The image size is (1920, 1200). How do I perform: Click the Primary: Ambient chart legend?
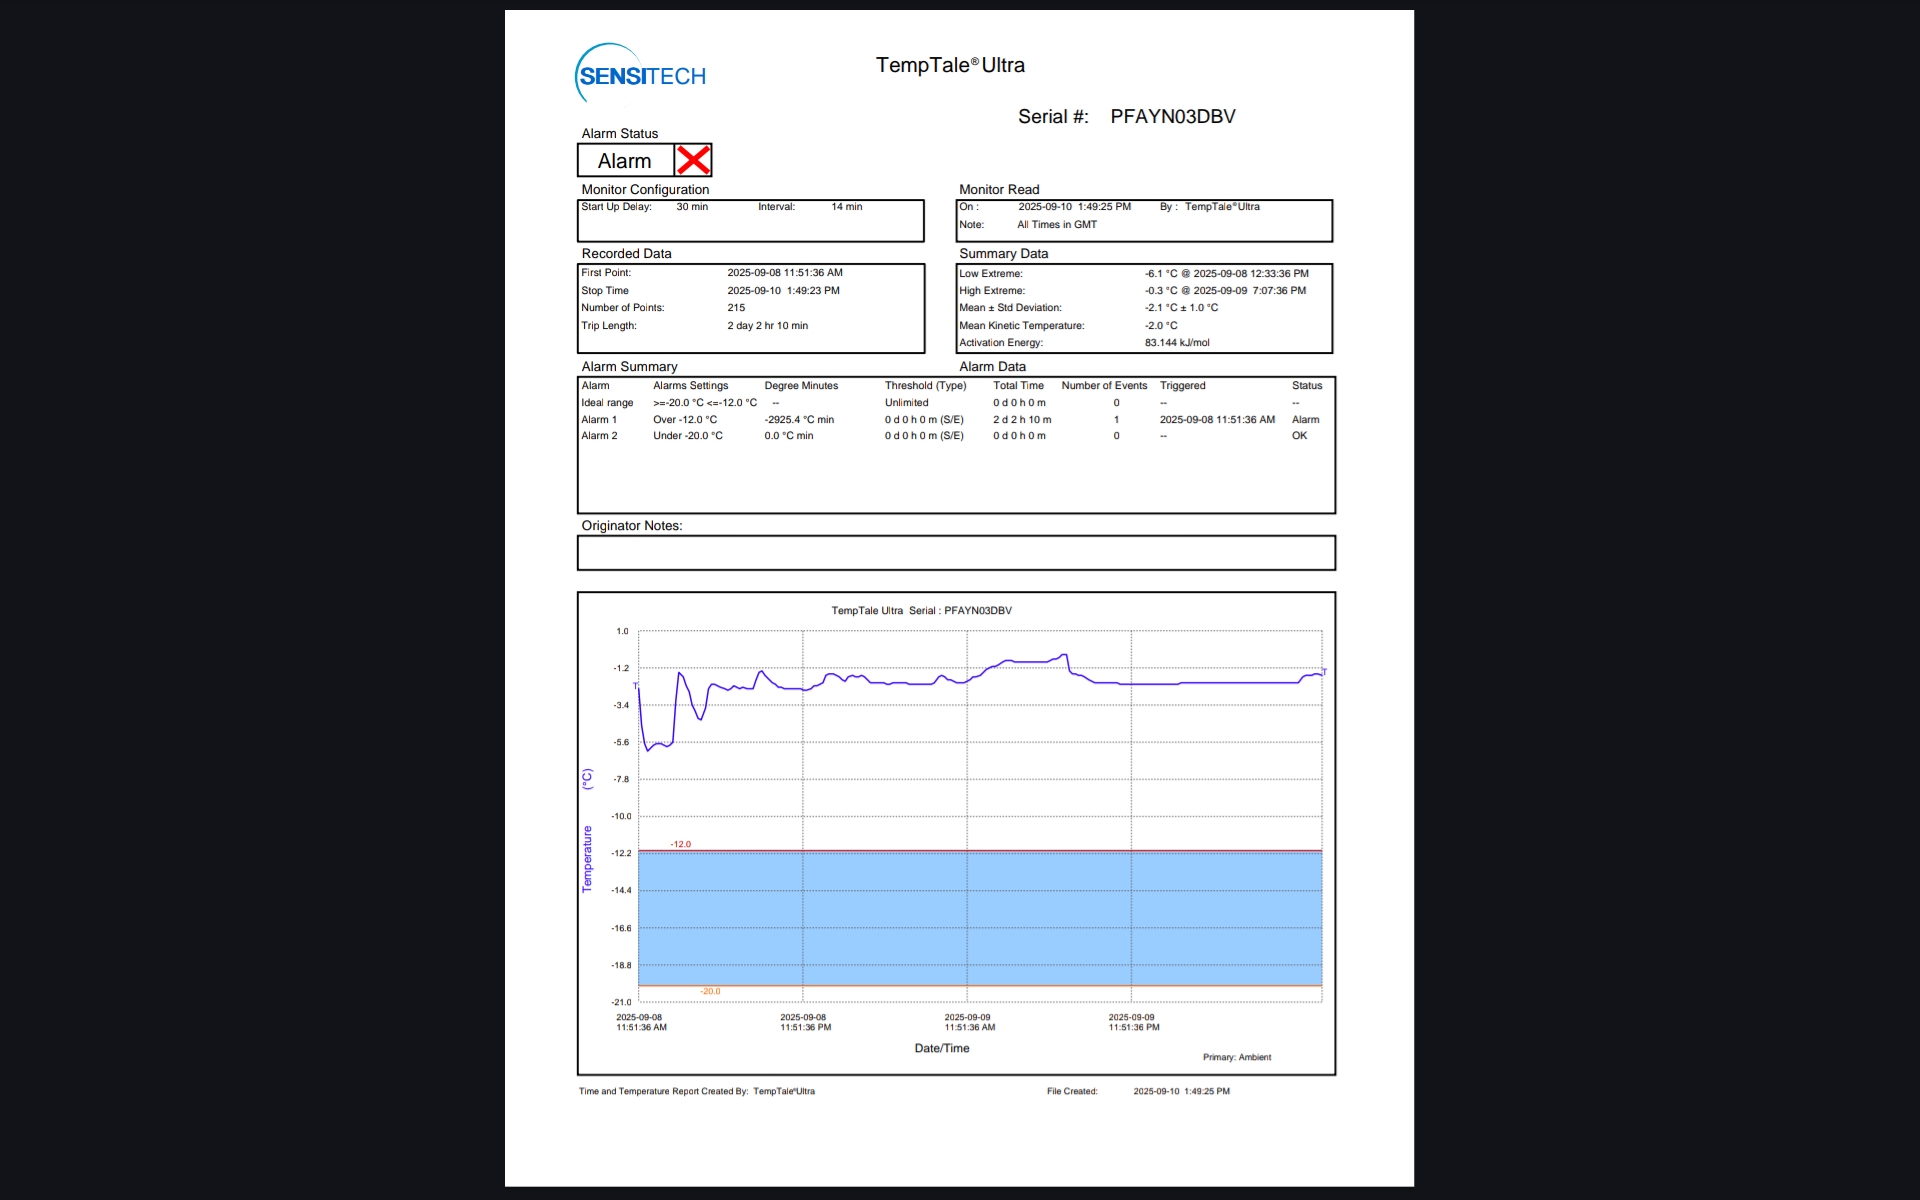1236,1057
